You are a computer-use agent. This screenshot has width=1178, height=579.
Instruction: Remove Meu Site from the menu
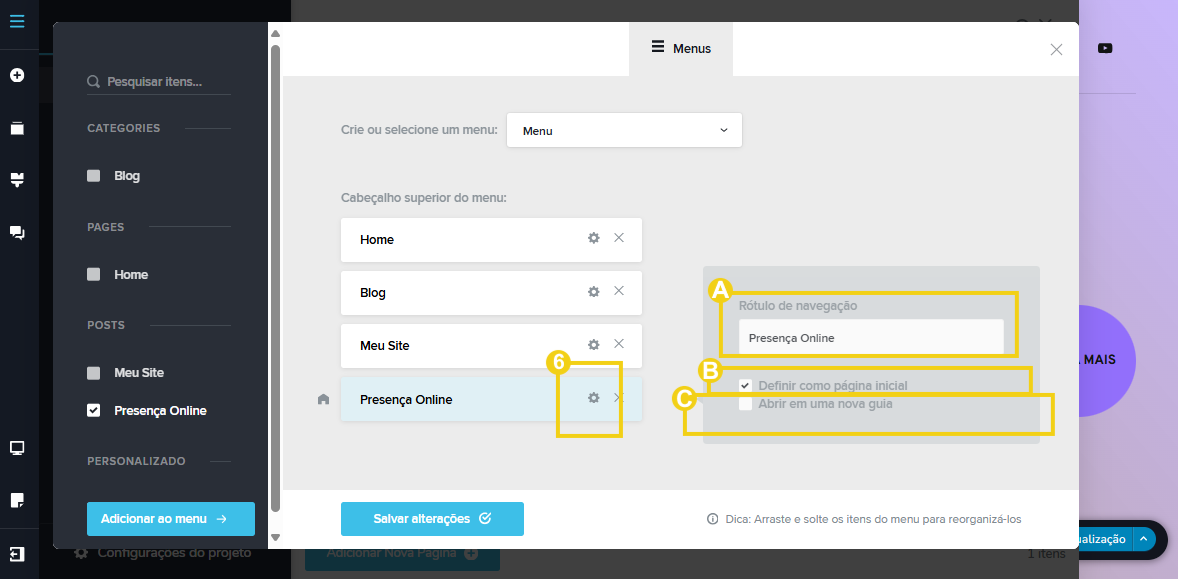point(619,344)
